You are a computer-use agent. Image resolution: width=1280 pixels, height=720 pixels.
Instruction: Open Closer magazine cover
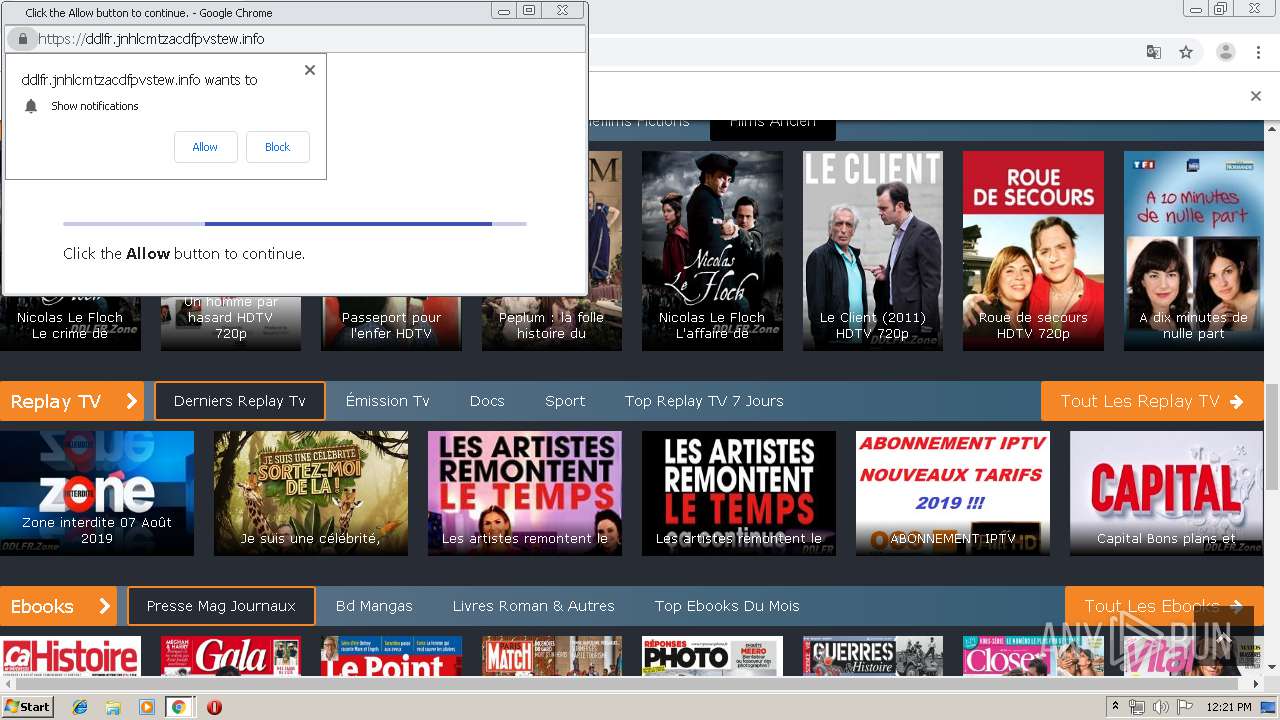pyautogui.click(x=1033, y=656)
